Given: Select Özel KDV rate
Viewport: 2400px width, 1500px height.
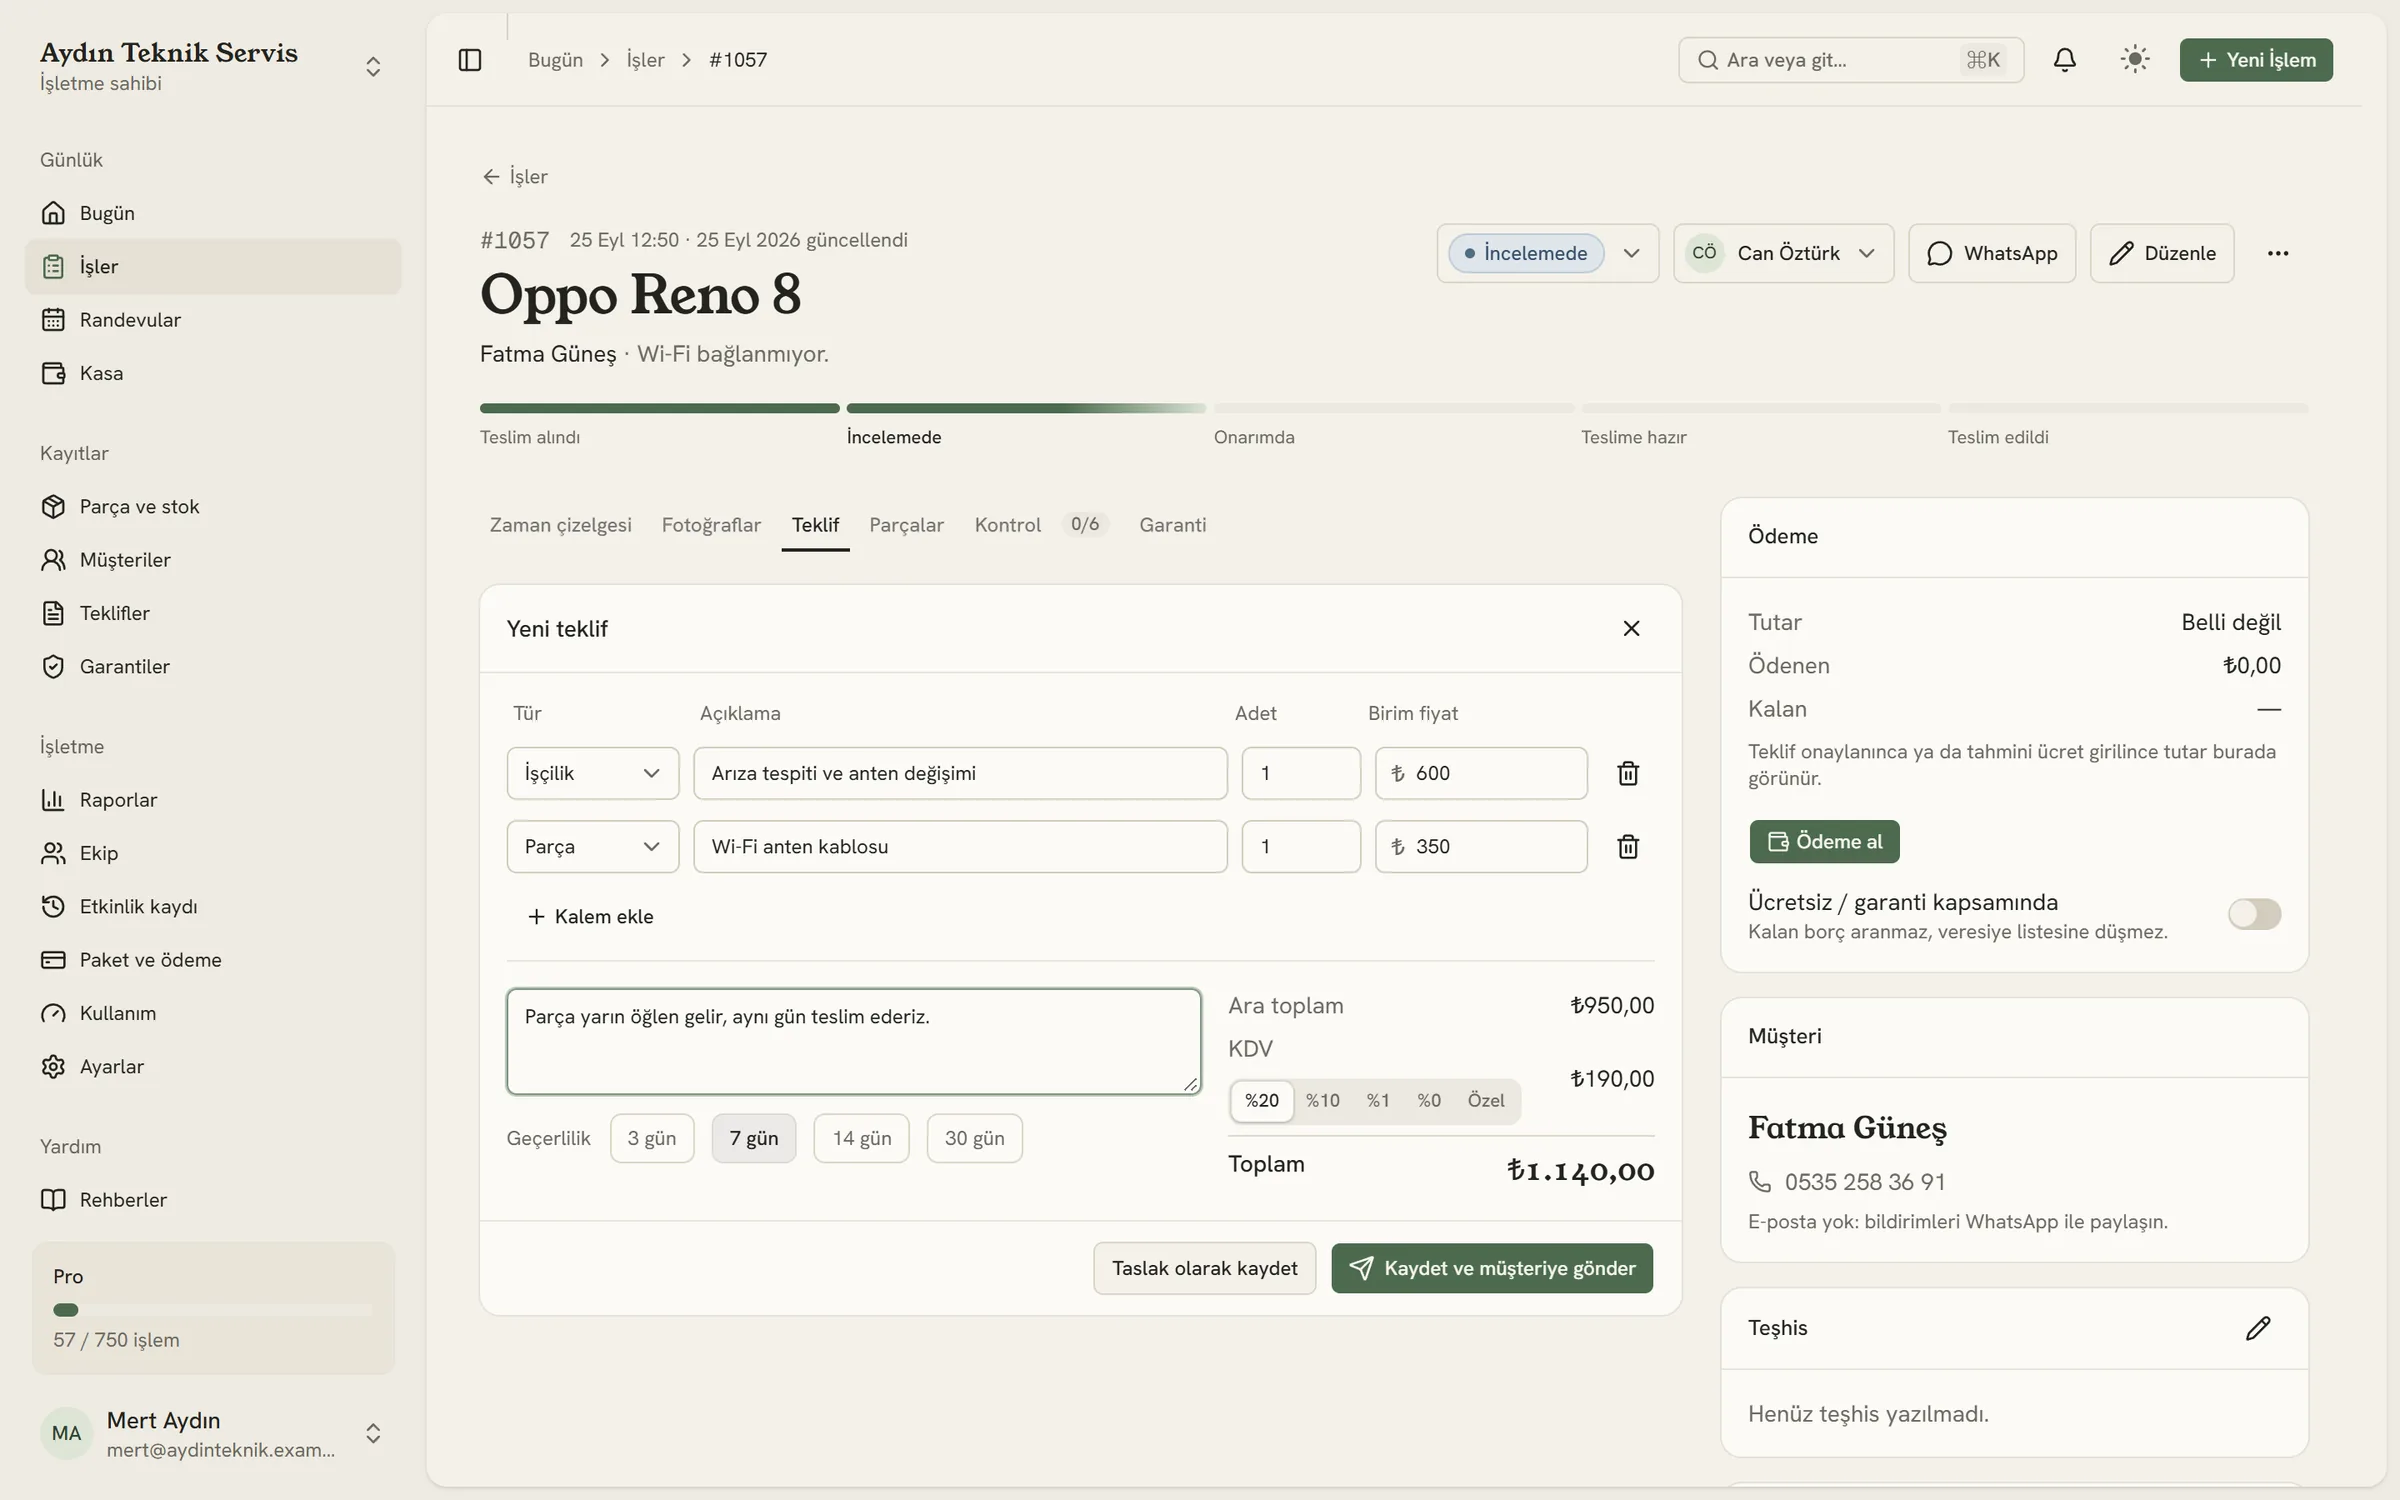Looking at the screenshot, I should [x=1486, y=1101].
